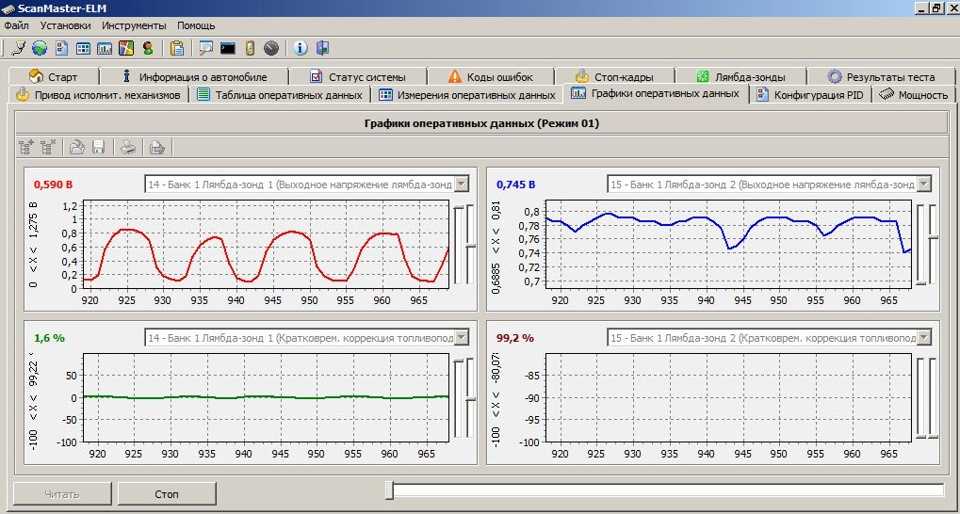Click the first printer icon in graph toolbar
Image resolution: width=960 pixels, height=514 pixels.
click(128, 147)
